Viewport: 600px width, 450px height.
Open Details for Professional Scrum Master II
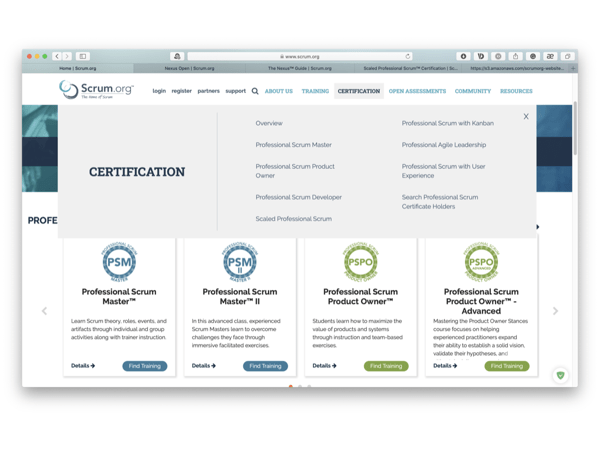pyautogui.click(x=204, y=366)
